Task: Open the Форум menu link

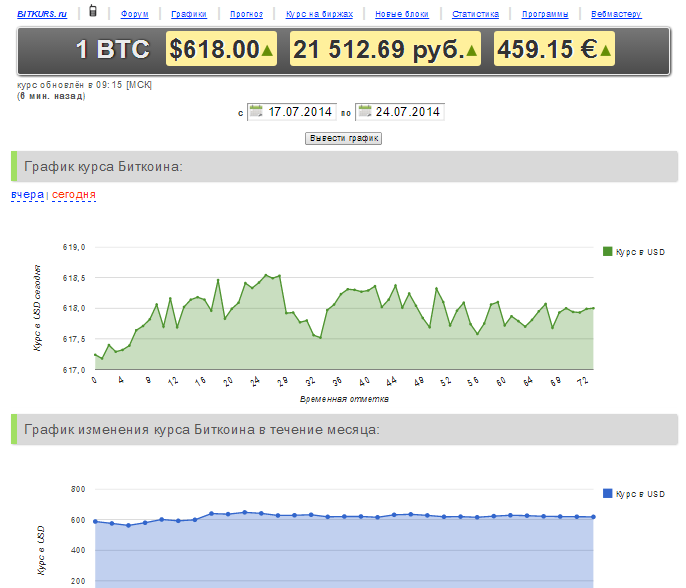Action: pos(134,14)
